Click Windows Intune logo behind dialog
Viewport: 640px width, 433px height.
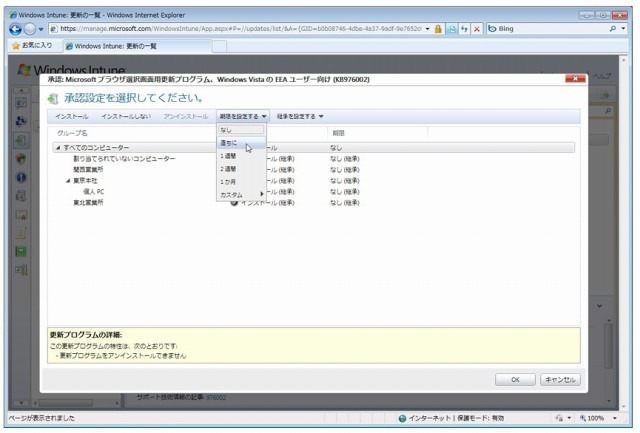coord(71,69)
